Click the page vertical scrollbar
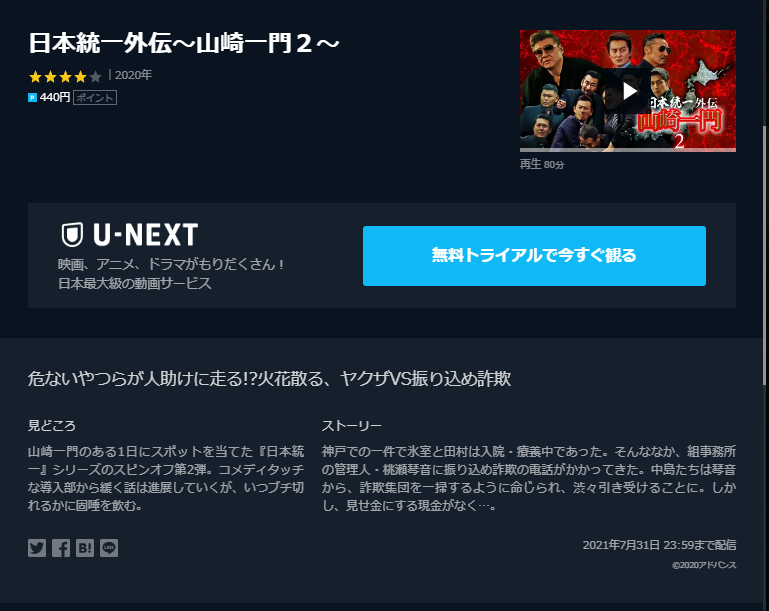This screenshot has width=769, height=611. click(x=766, y=255)
